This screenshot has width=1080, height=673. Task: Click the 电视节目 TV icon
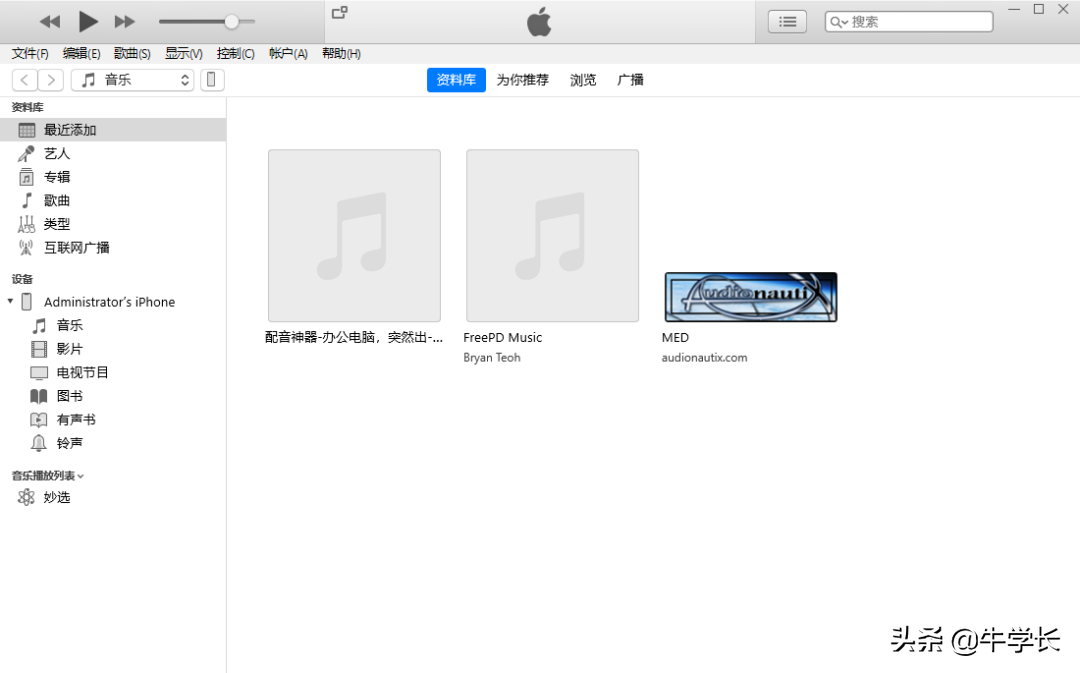coord(39,373)
